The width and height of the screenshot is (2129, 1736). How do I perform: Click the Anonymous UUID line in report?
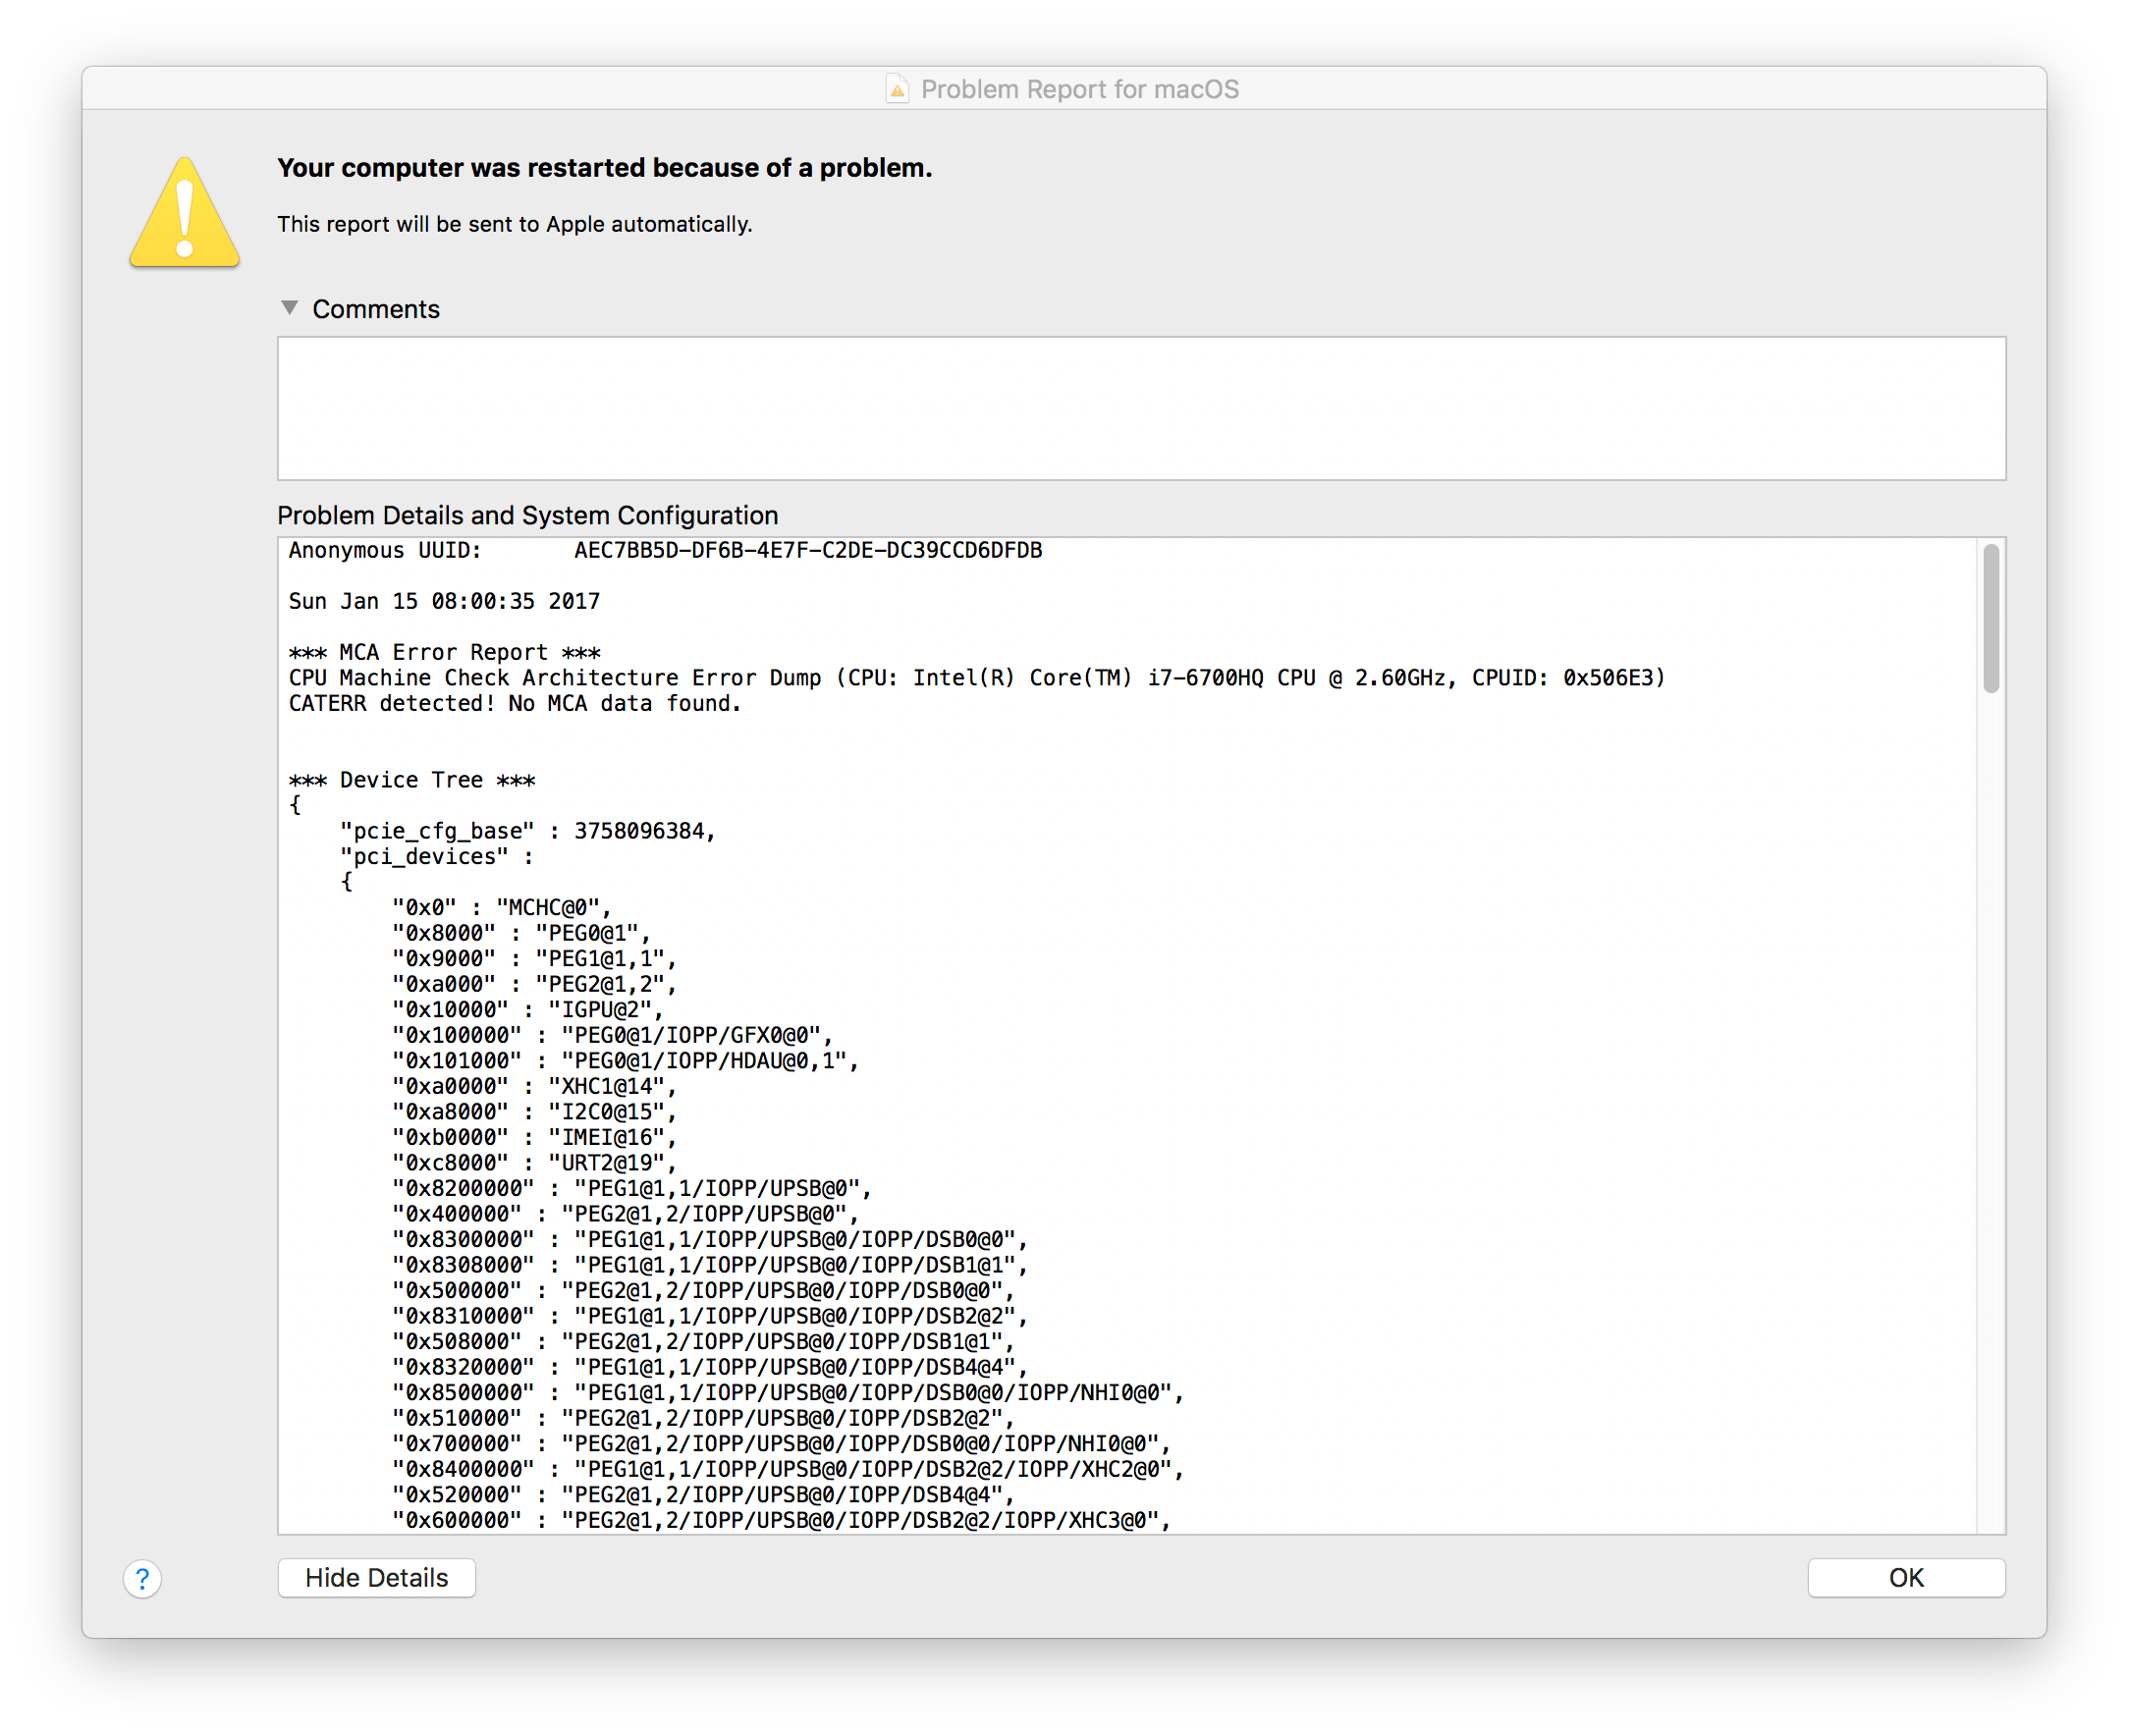[665, 551]
